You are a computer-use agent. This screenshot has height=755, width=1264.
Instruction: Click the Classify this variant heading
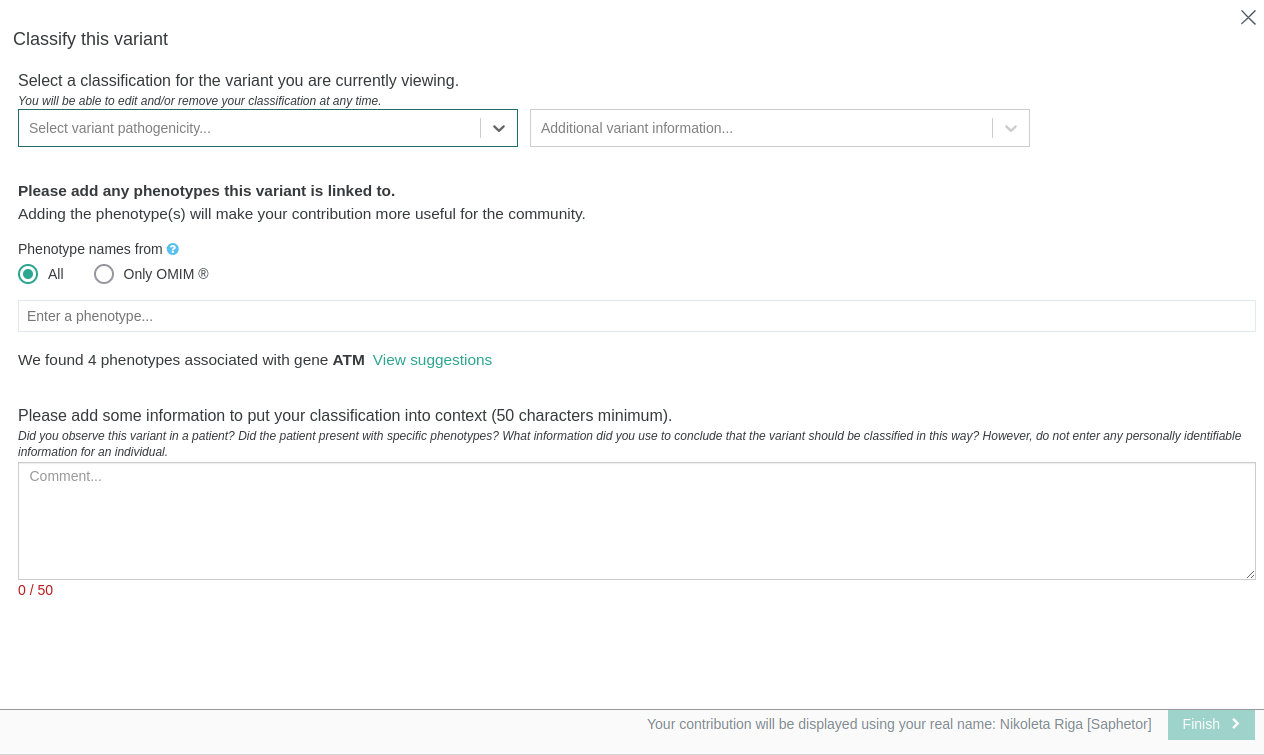coord(90,39)
